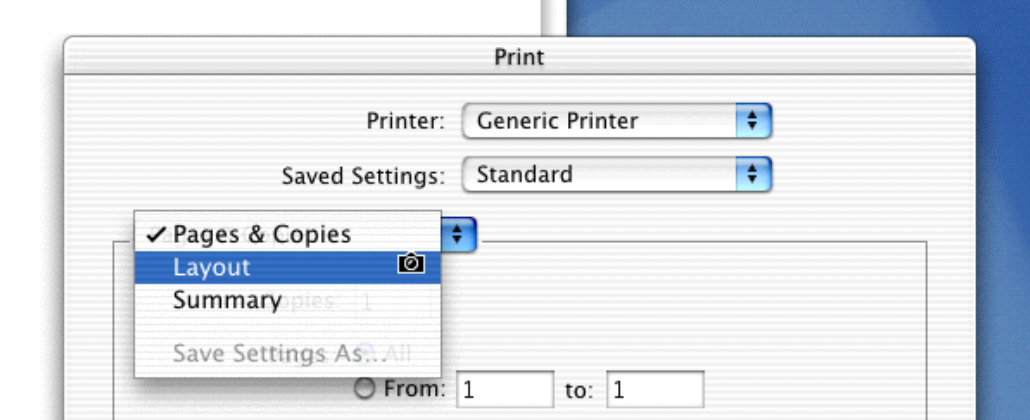Click the Saved Settings blue arrow button
The image size is (1030, 420).
pyautogui.click(x=754, y=175)
